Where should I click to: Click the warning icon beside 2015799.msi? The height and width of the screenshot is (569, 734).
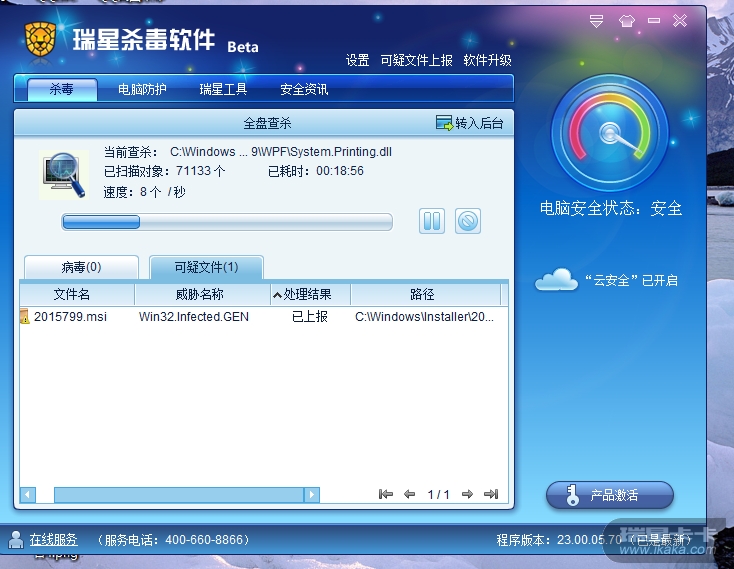coord(25,317)
